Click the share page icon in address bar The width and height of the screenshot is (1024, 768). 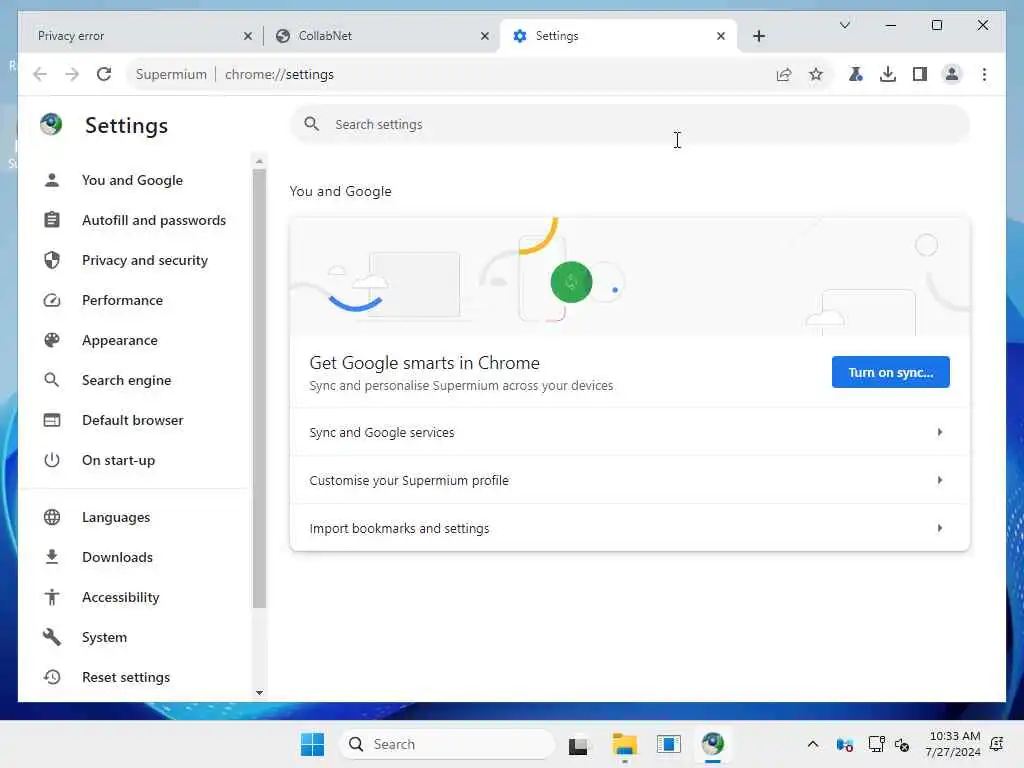pyautogui.click(x=784, y=74)
